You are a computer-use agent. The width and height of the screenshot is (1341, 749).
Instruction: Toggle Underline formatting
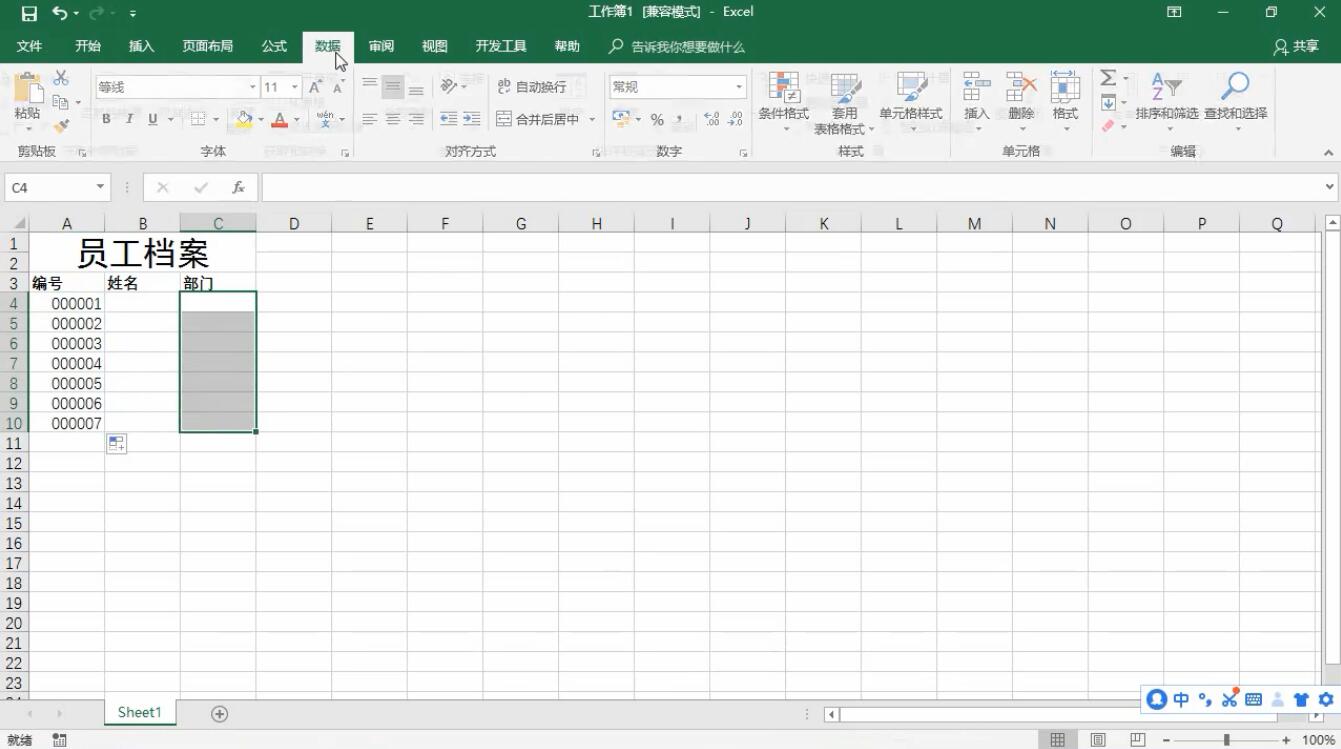(153, 119)
